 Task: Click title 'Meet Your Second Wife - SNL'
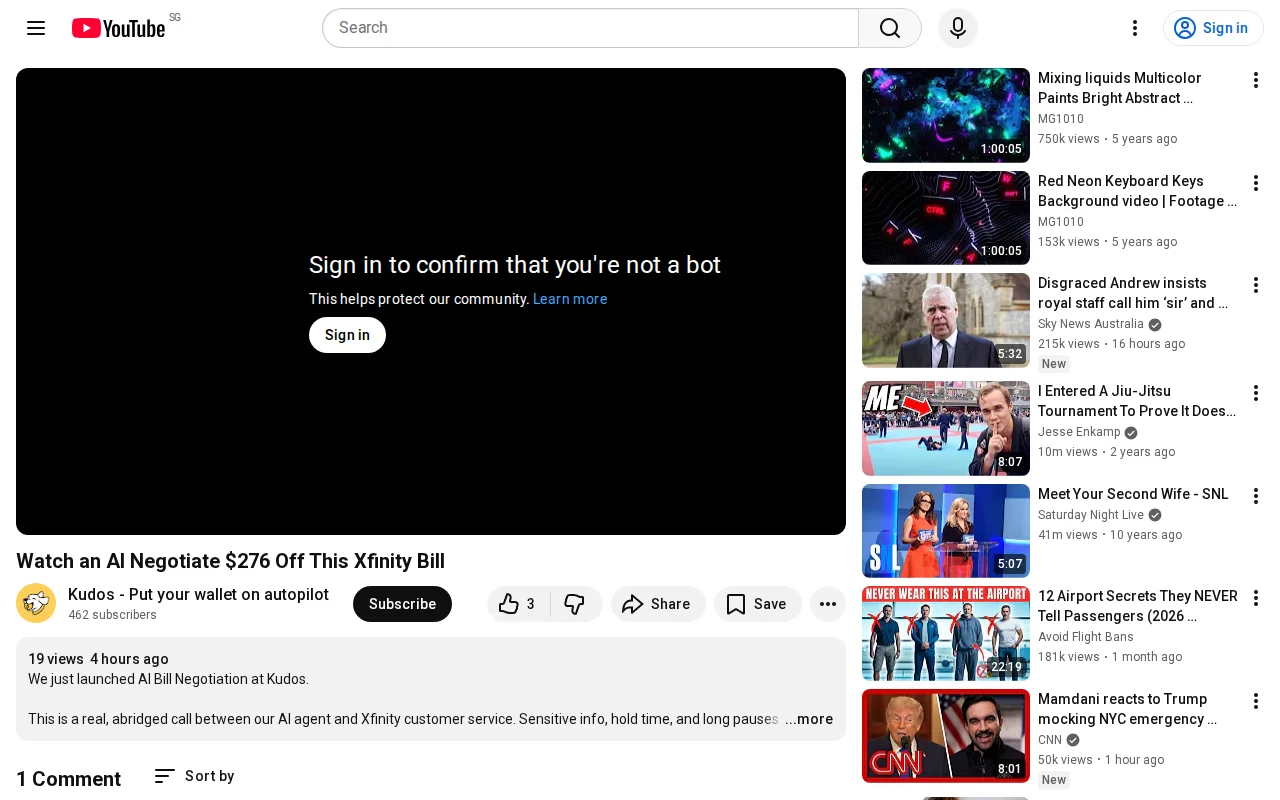pos(1133,494)
